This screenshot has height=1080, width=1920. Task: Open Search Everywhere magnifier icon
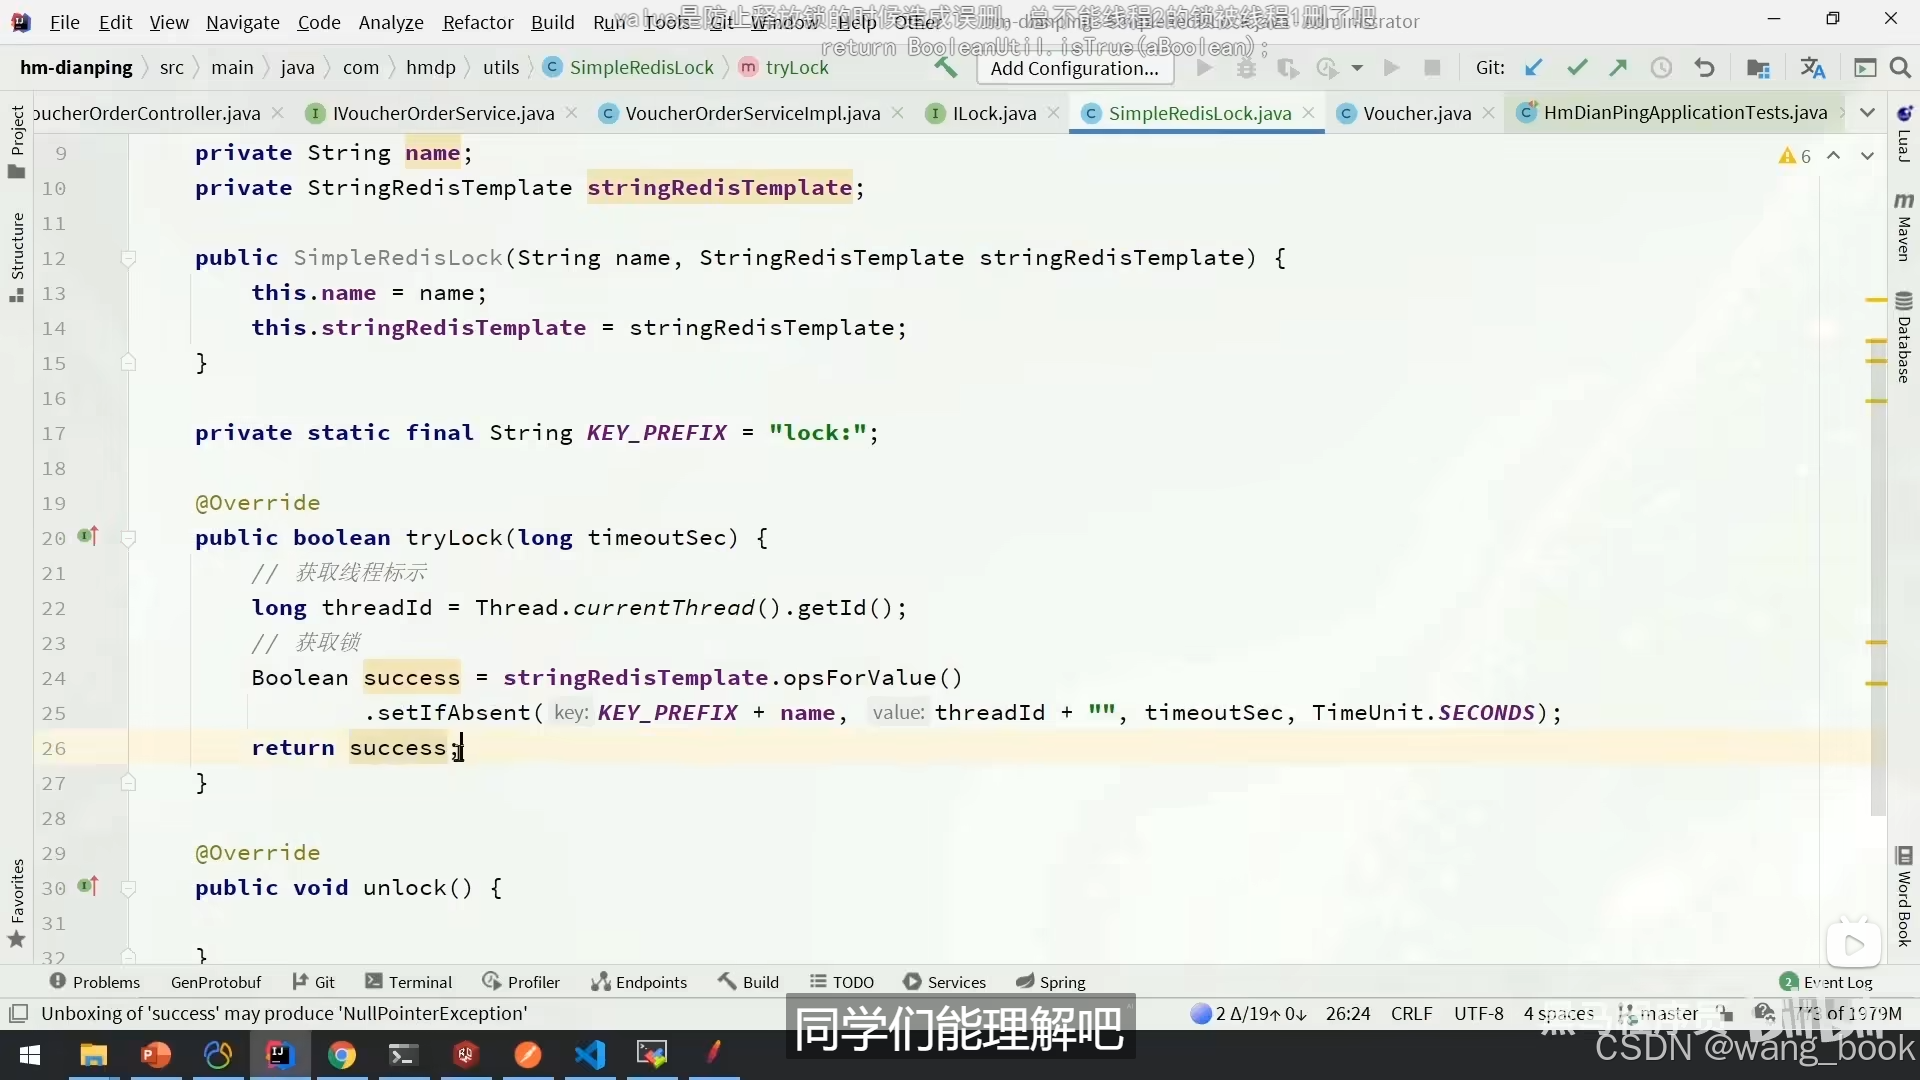pos(1900,68)
